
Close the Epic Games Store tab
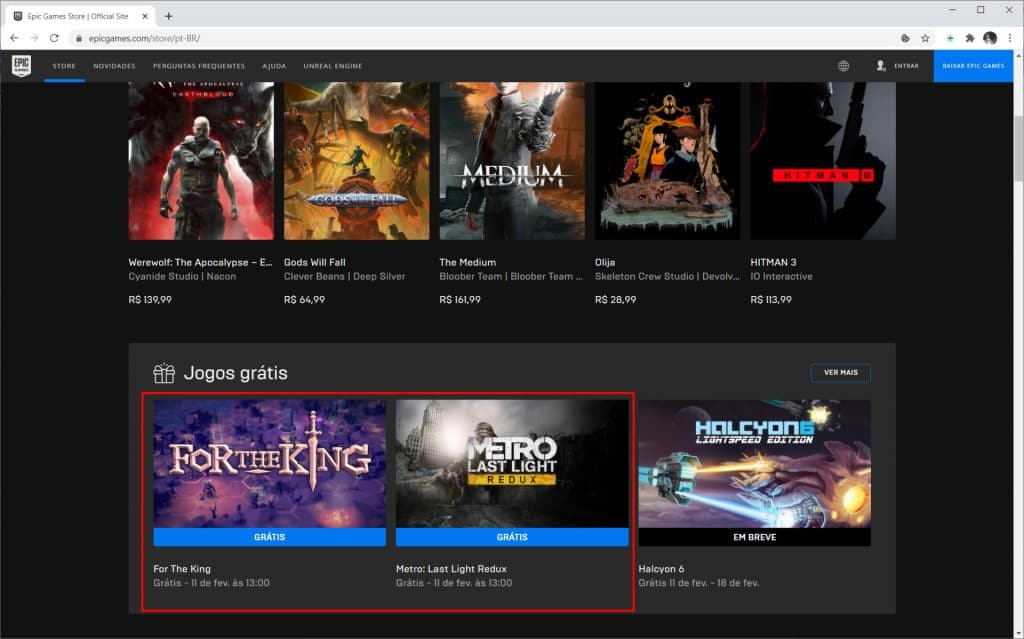tap(145, 16)
